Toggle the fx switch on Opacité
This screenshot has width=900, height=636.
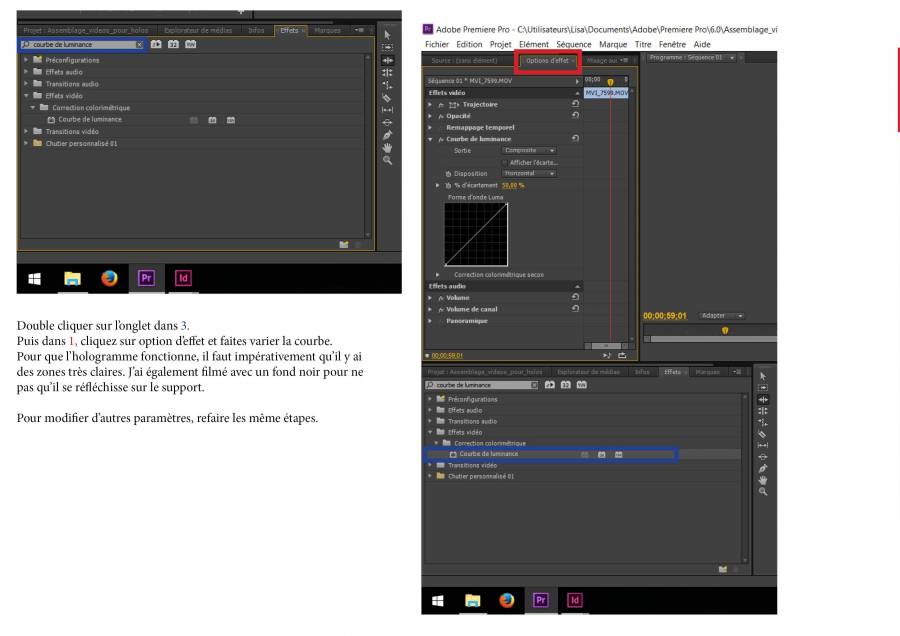pyautogui.click(x=441, y=116)
